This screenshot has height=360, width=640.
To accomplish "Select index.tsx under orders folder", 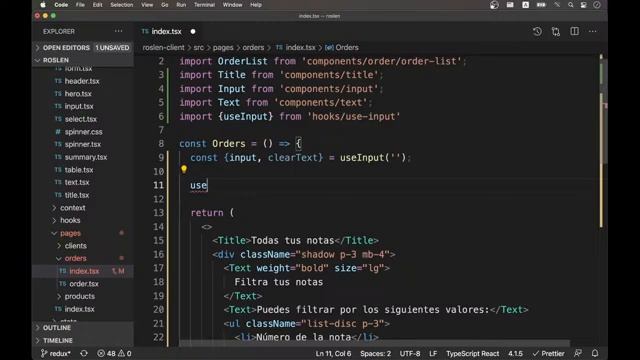I will click(x=84, y=271).
